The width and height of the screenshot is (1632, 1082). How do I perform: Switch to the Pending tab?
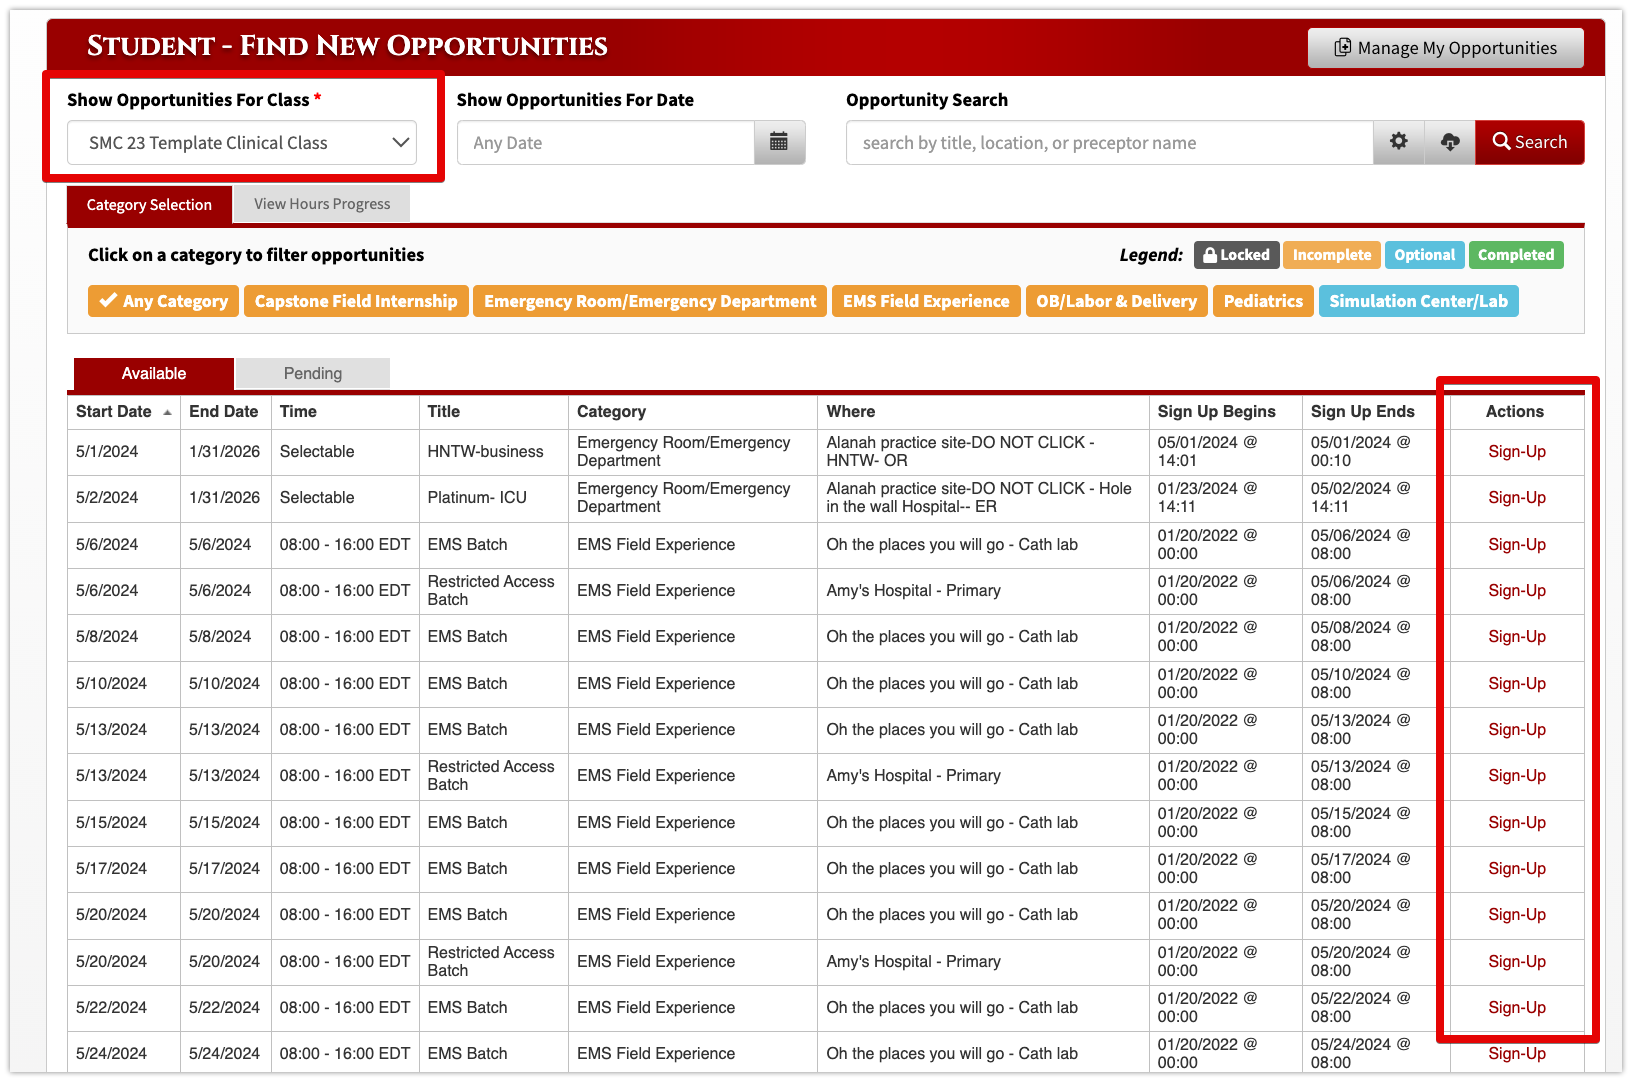pos(313,373)
